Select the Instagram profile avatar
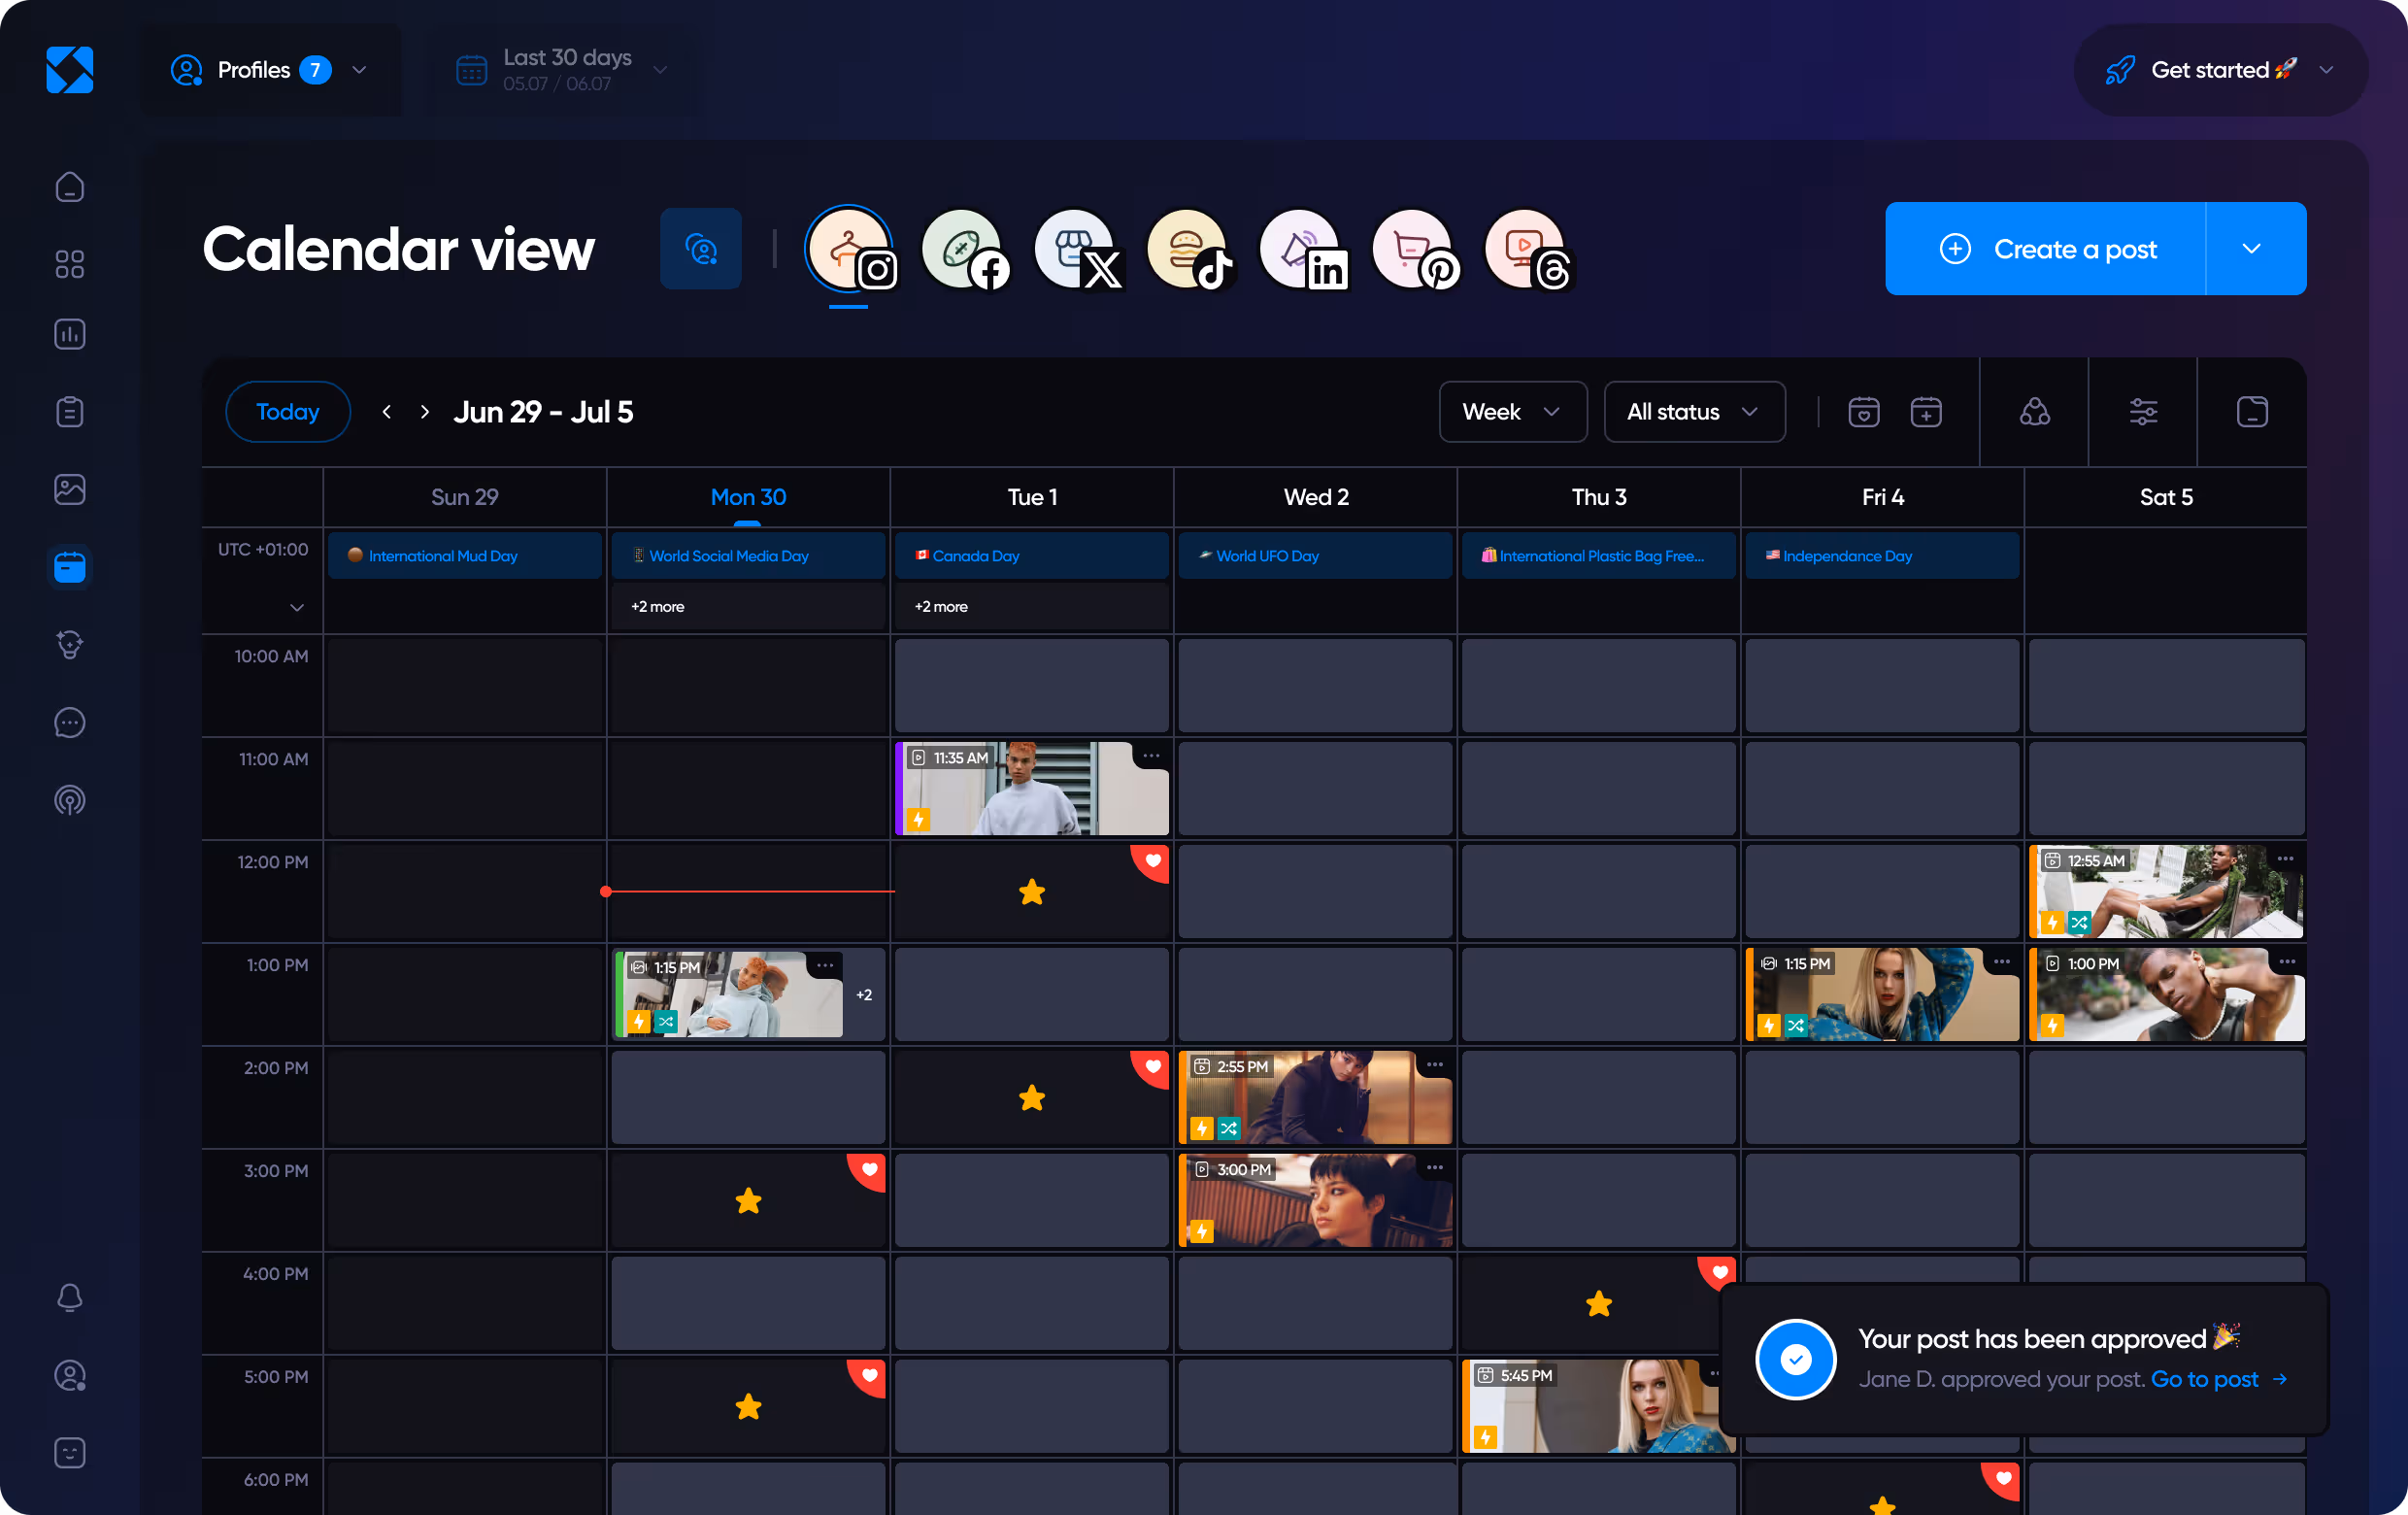2408x1515 pixels. pos(851,249)
